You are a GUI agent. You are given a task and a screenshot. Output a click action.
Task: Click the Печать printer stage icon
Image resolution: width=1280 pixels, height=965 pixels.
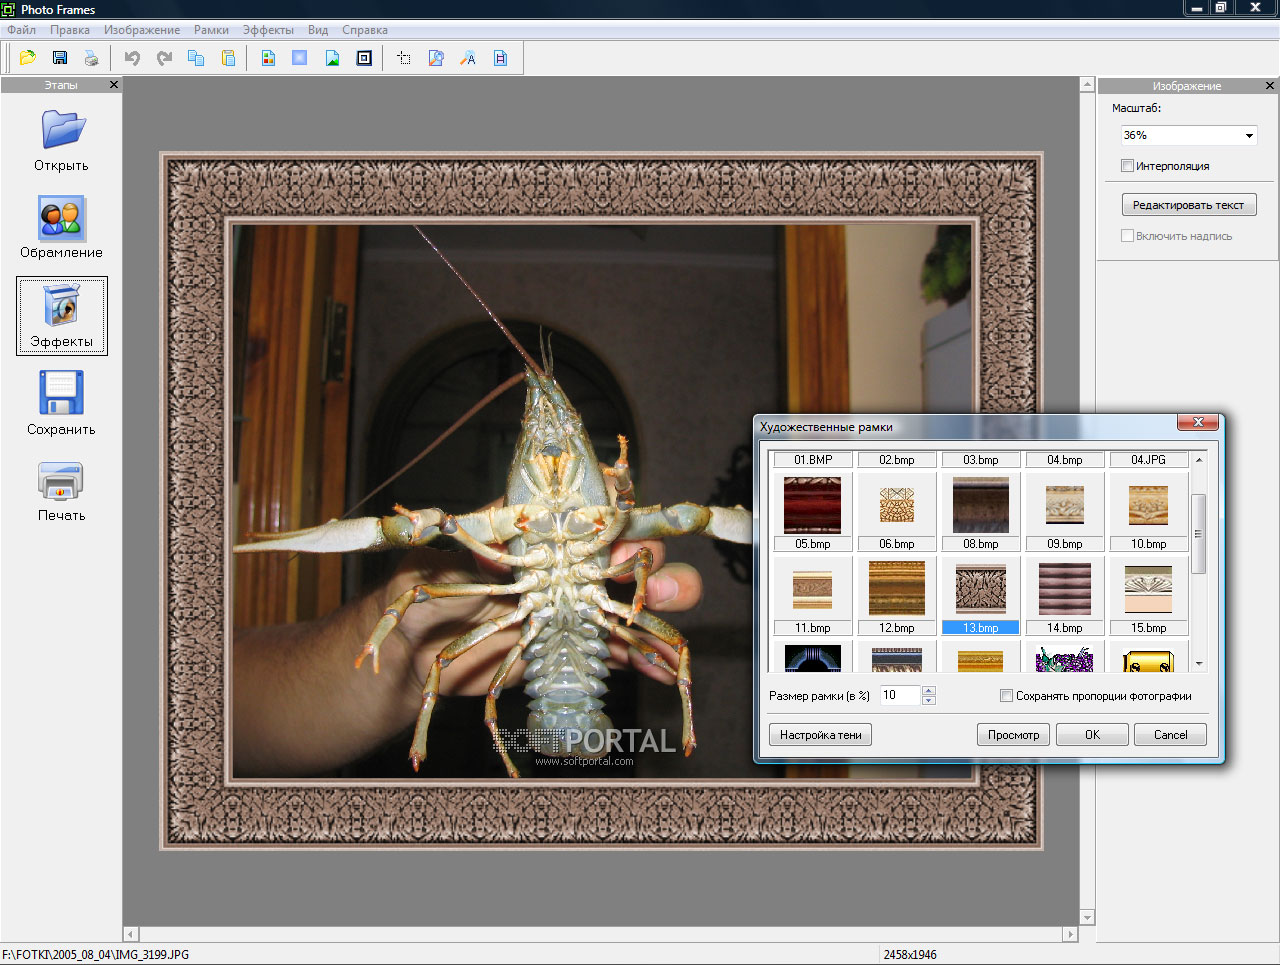(x=61, y=491)
